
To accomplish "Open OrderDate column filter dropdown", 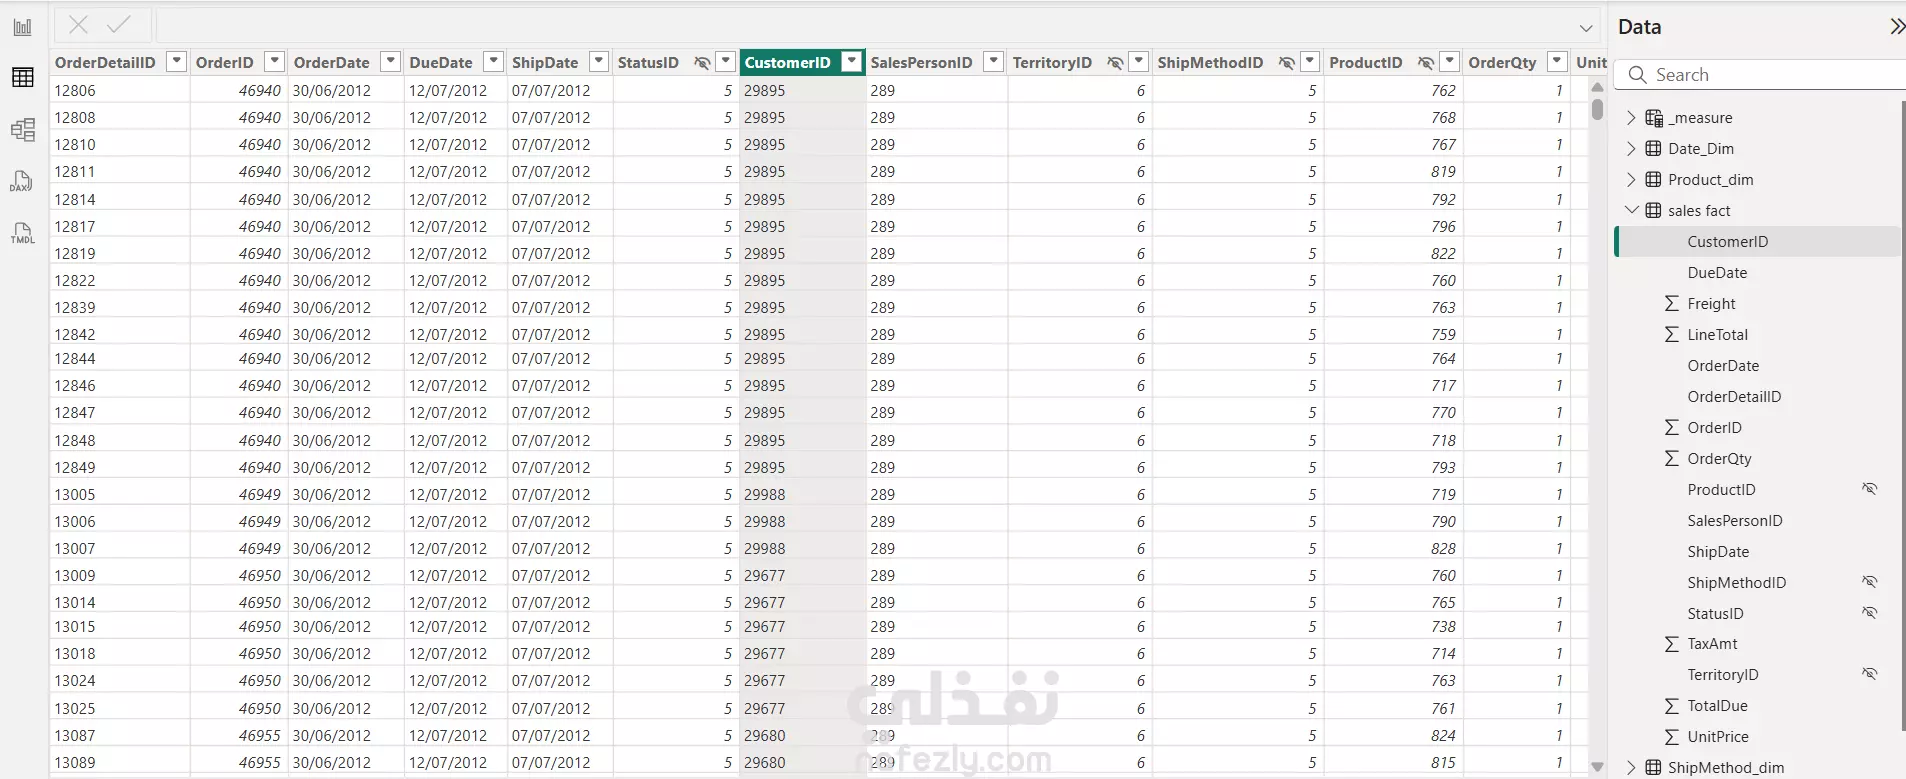I will point(391,62).
